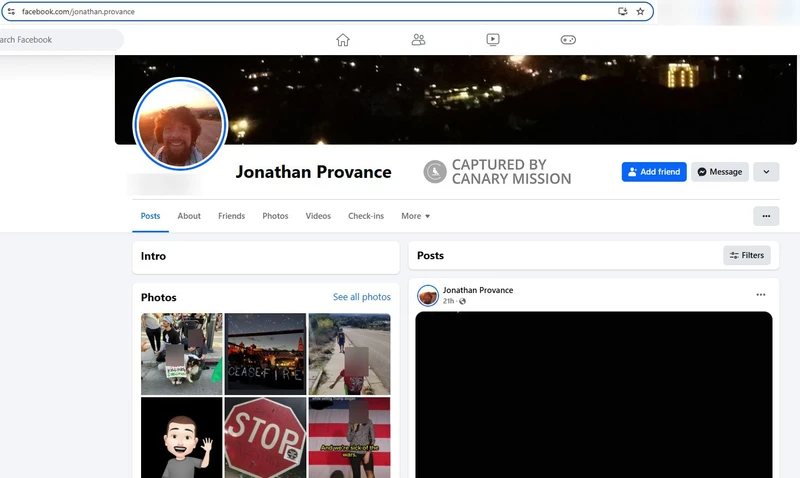Viewport: 800px width, 478px height.
Task: Click the Intro section heading
Action: pyautogui.click(x=153, y=256)
